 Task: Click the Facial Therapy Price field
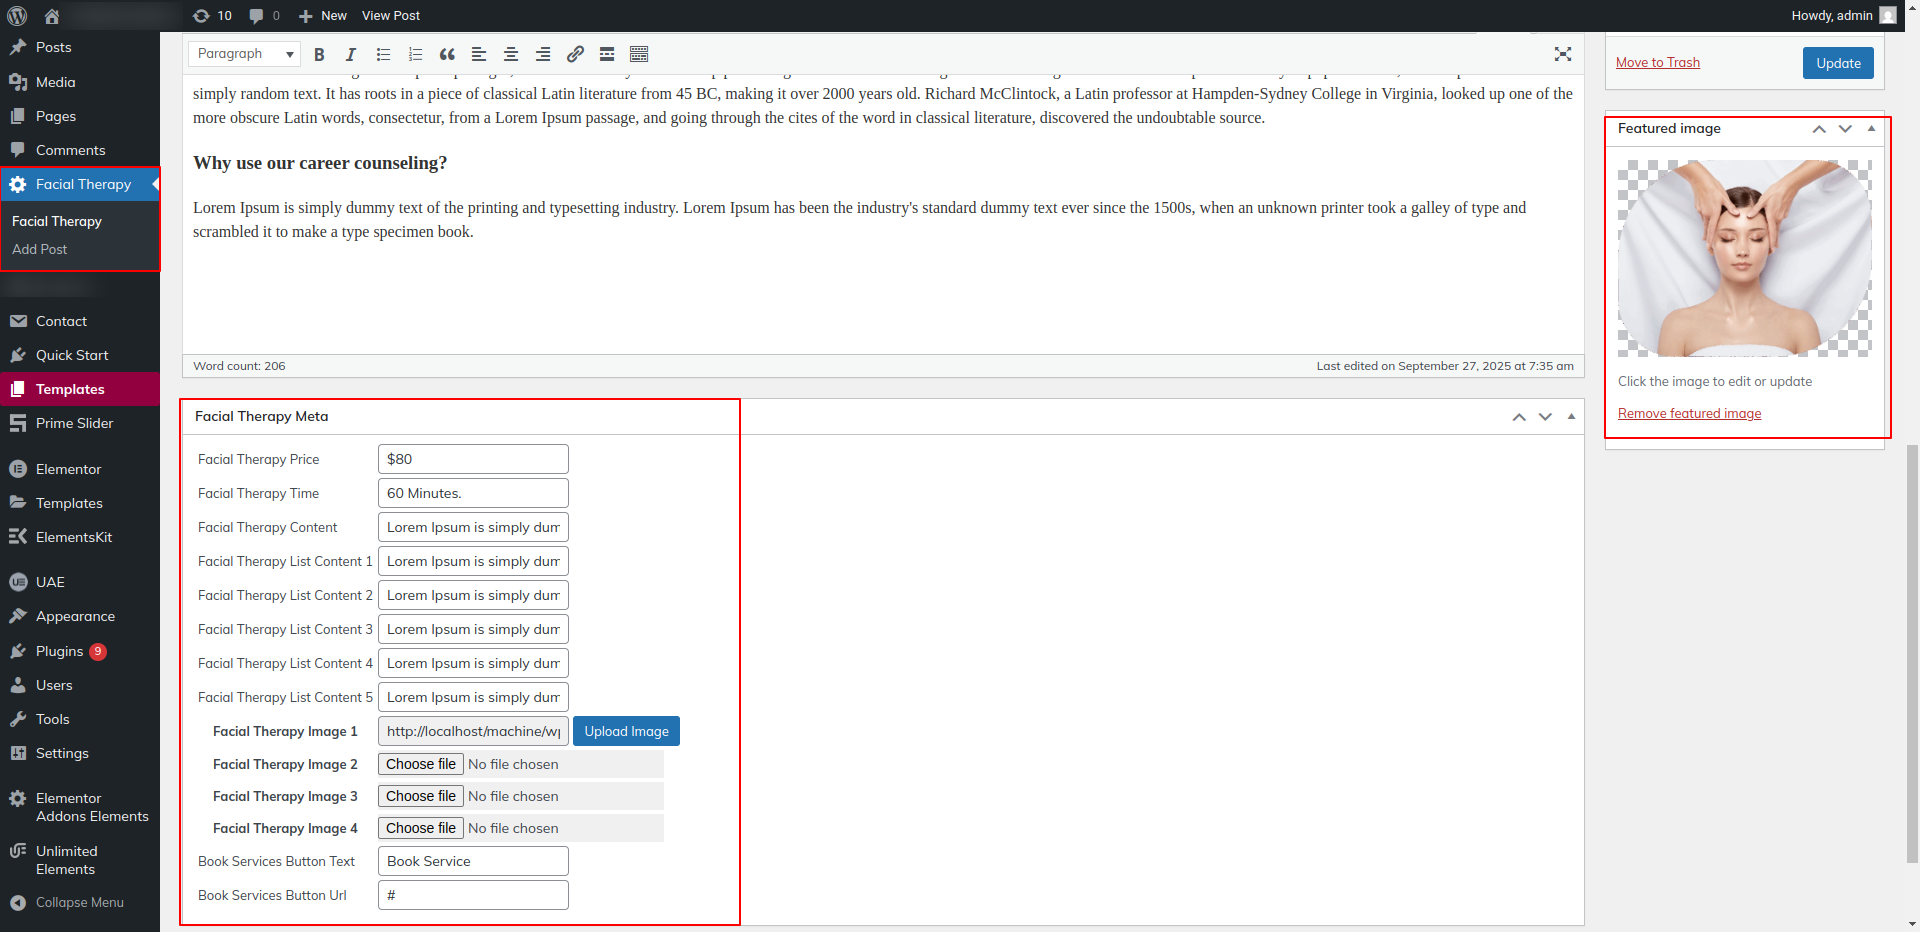pos(473,459)
